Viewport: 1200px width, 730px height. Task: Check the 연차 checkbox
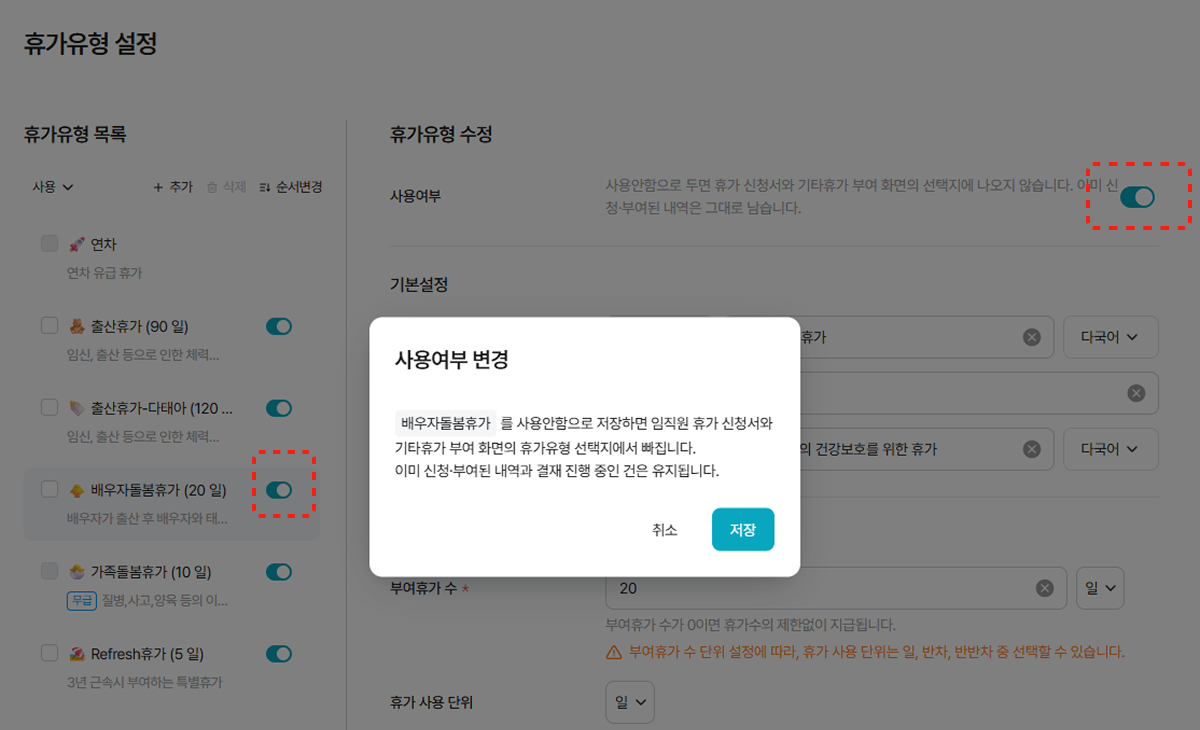coord(49,244)
